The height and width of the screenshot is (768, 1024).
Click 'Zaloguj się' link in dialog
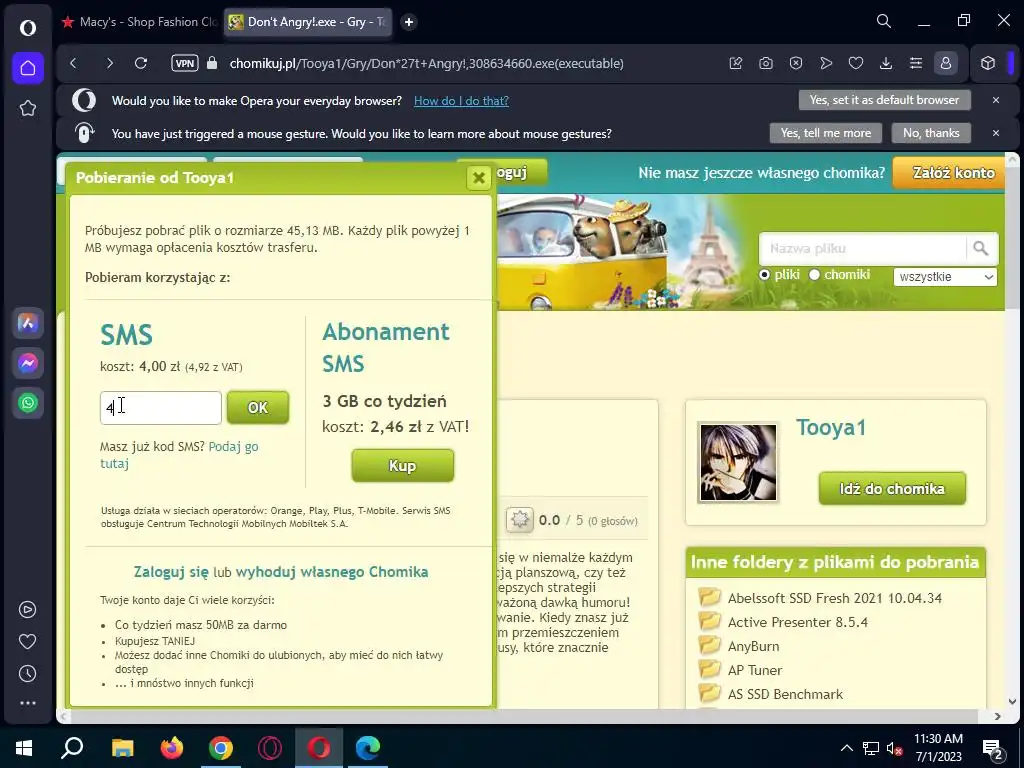(x=171, y=572)
